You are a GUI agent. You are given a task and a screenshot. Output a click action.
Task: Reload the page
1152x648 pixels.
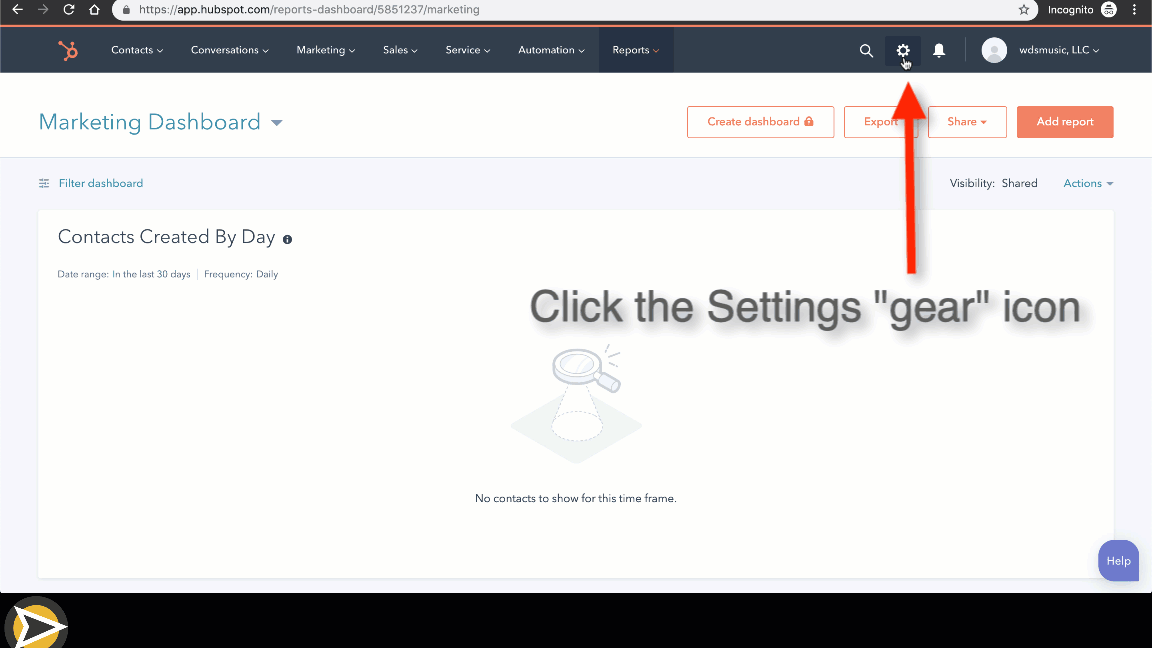tap(68, 10)
